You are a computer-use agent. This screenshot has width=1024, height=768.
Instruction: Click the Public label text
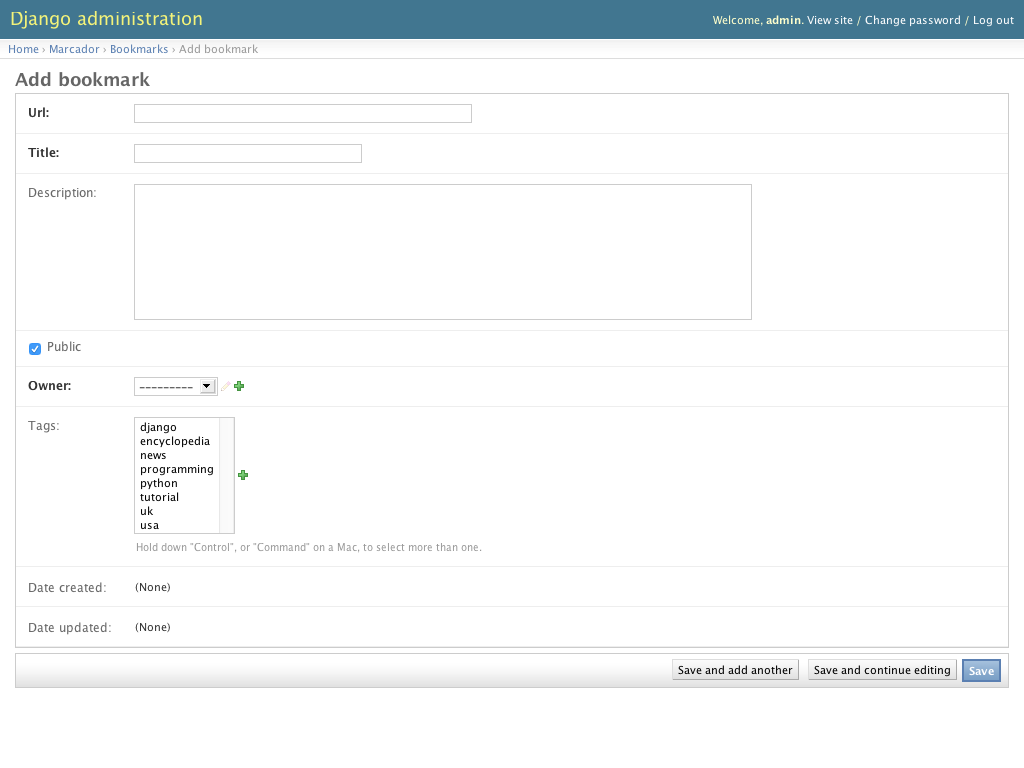coord(64,347)
